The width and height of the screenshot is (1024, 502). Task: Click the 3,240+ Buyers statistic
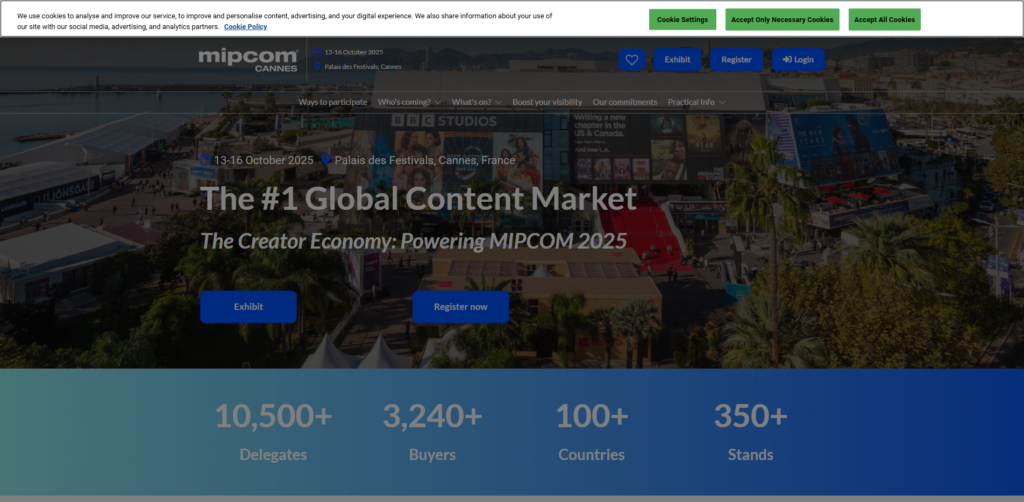tap(432, 431)
